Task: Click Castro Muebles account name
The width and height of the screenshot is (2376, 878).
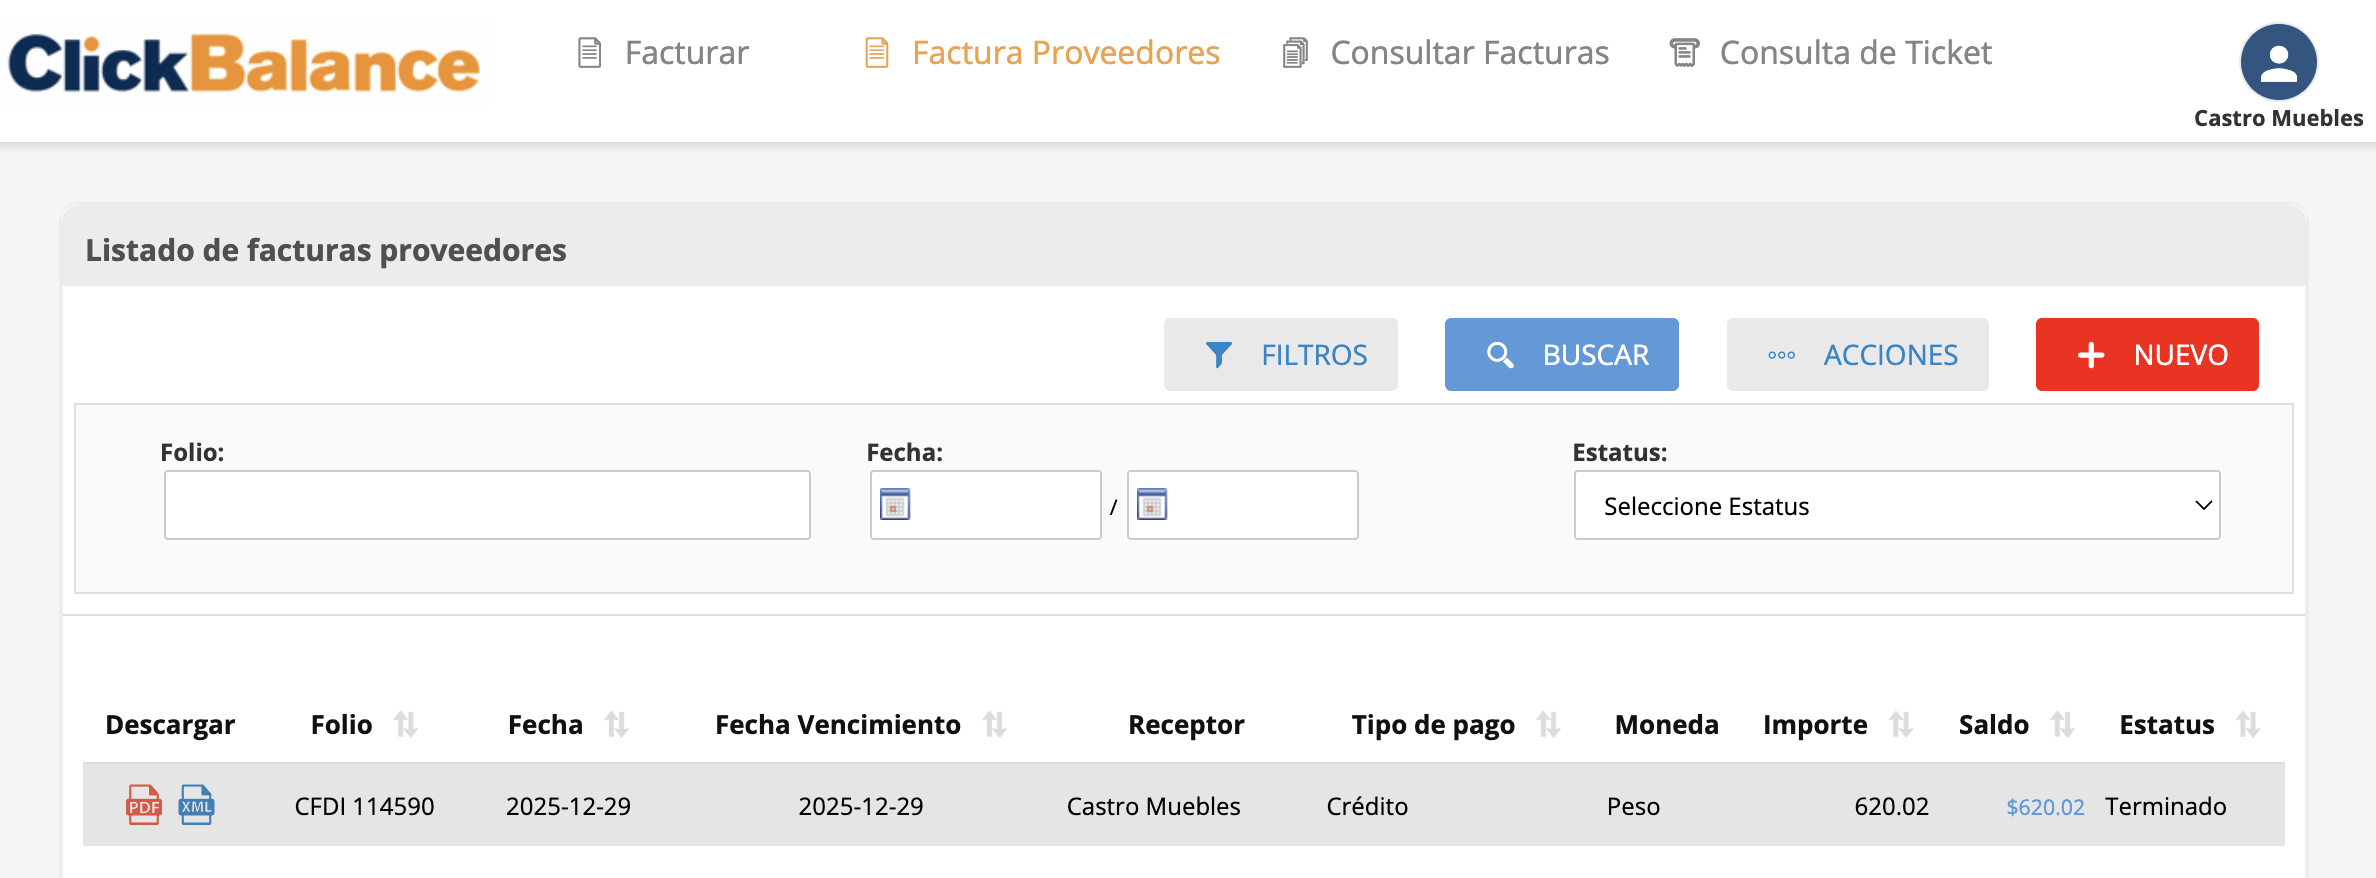Action: [2278, 118]
